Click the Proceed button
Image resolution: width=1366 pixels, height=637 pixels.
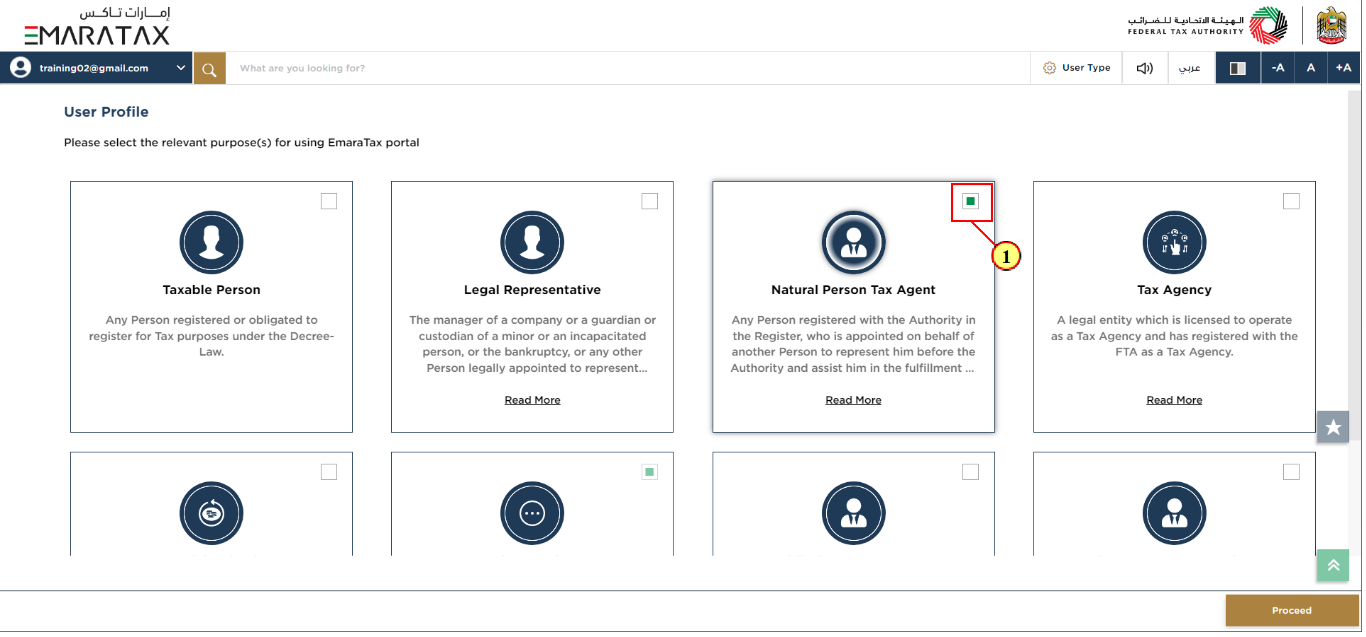pyautogui.click(x=1291, y=610)
